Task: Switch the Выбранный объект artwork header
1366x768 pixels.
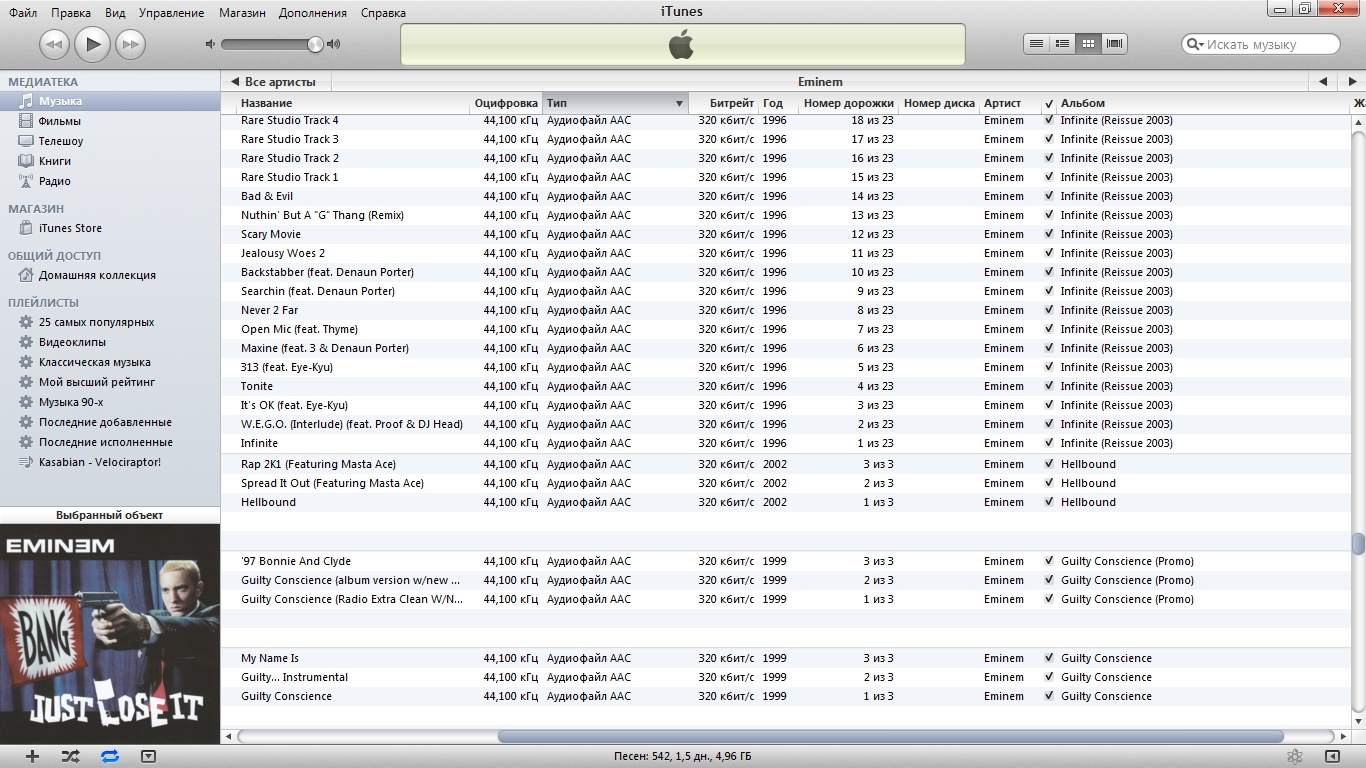Action: click(x=110, y=516)
